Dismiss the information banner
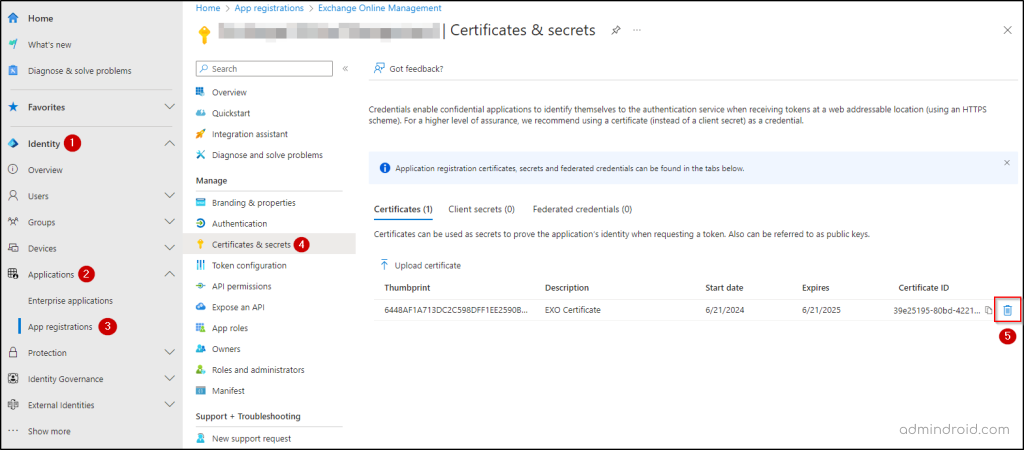Image resolution: width=1024 pixels, height=450 pixels. point(1006,162)
